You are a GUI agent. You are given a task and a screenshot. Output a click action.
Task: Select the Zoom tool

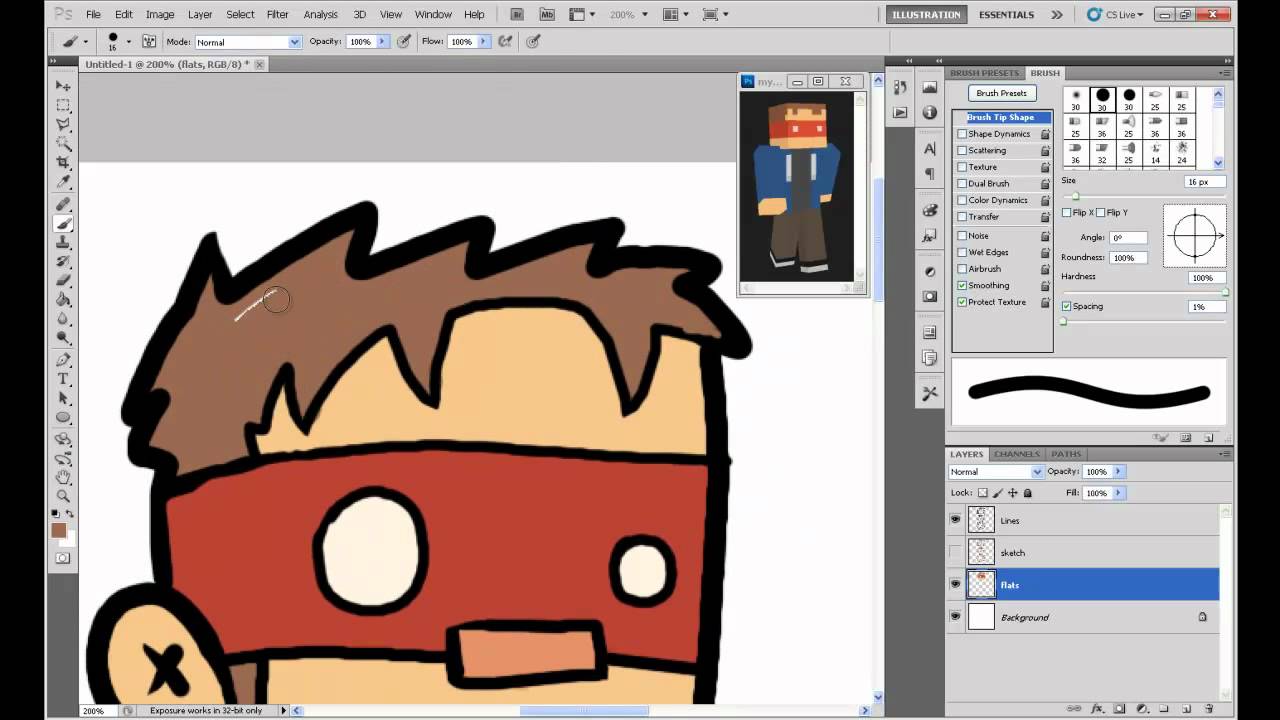pos(63,495)
